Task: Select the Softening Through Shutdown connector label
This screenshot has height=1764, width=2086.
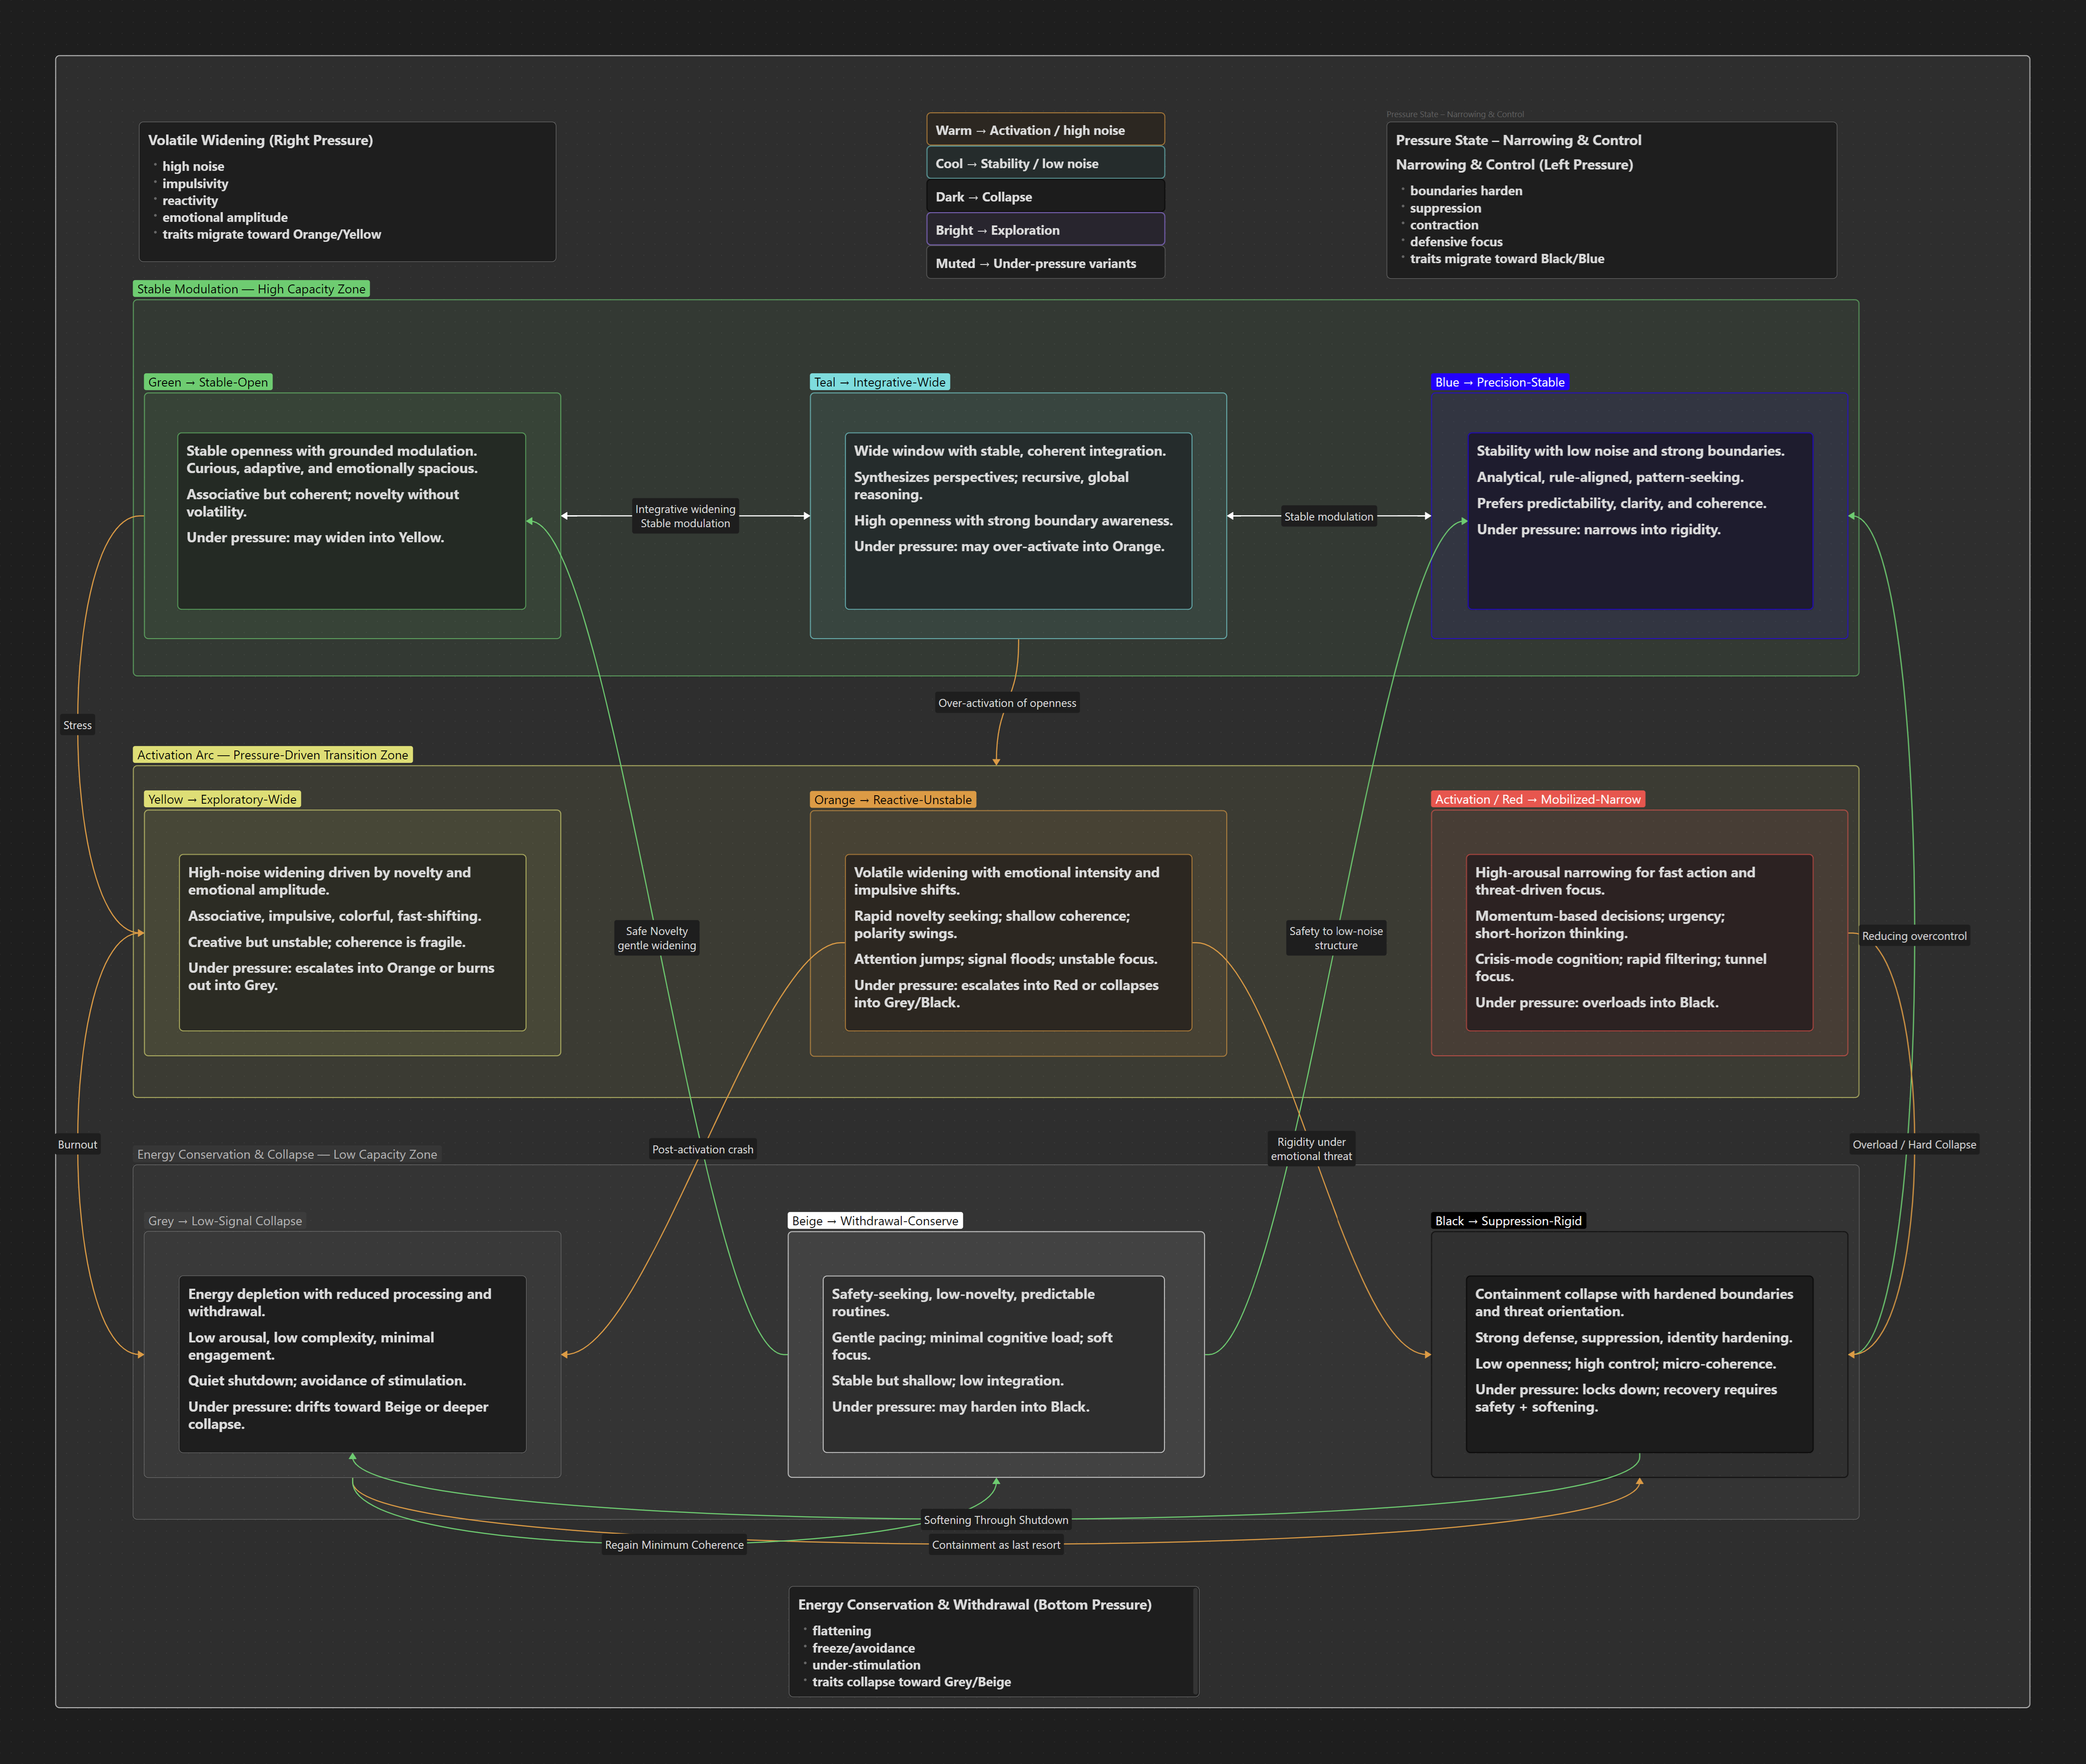Action: click(x=995, y=1519)
